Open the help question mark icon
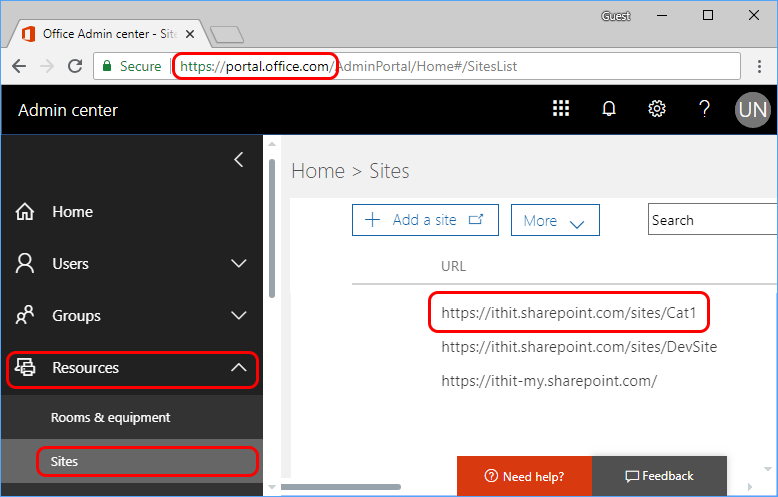This screenshot has width=778, height=497. [x=704, y=108]
